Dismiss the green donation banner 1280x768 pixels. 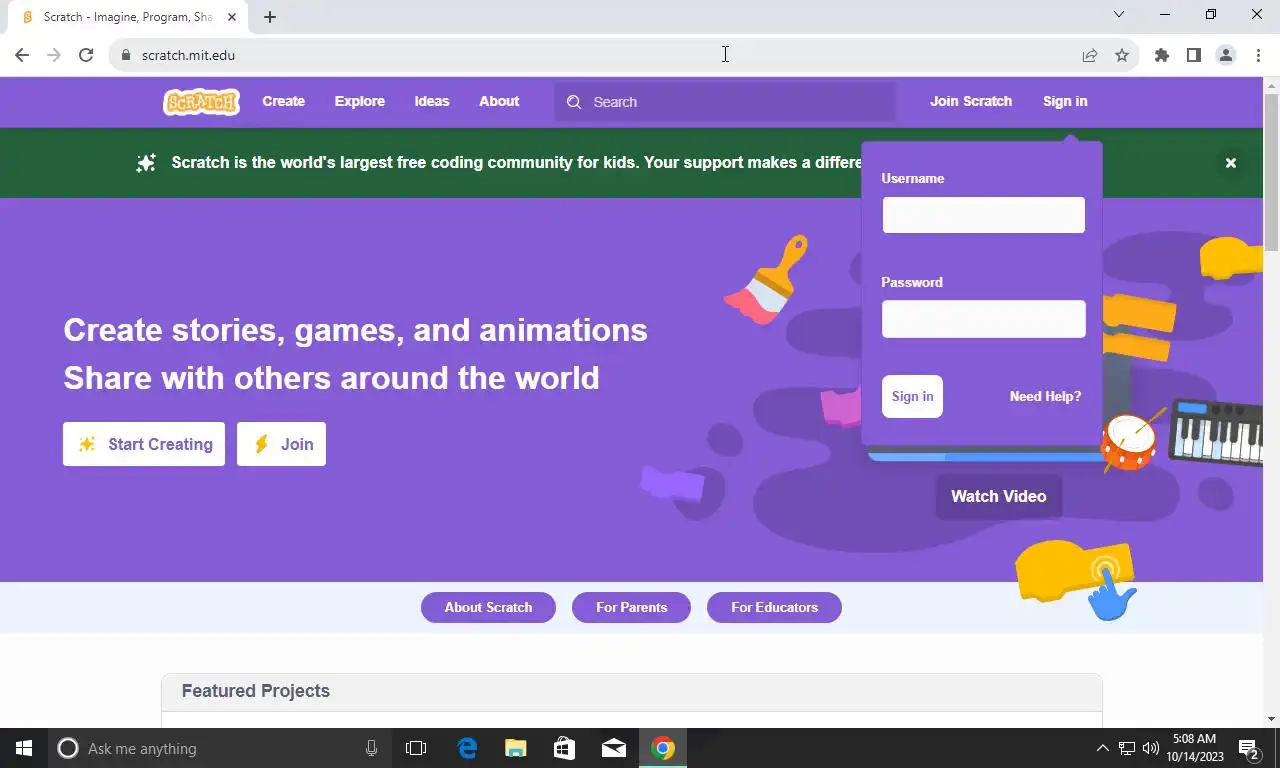[1231, 162]
